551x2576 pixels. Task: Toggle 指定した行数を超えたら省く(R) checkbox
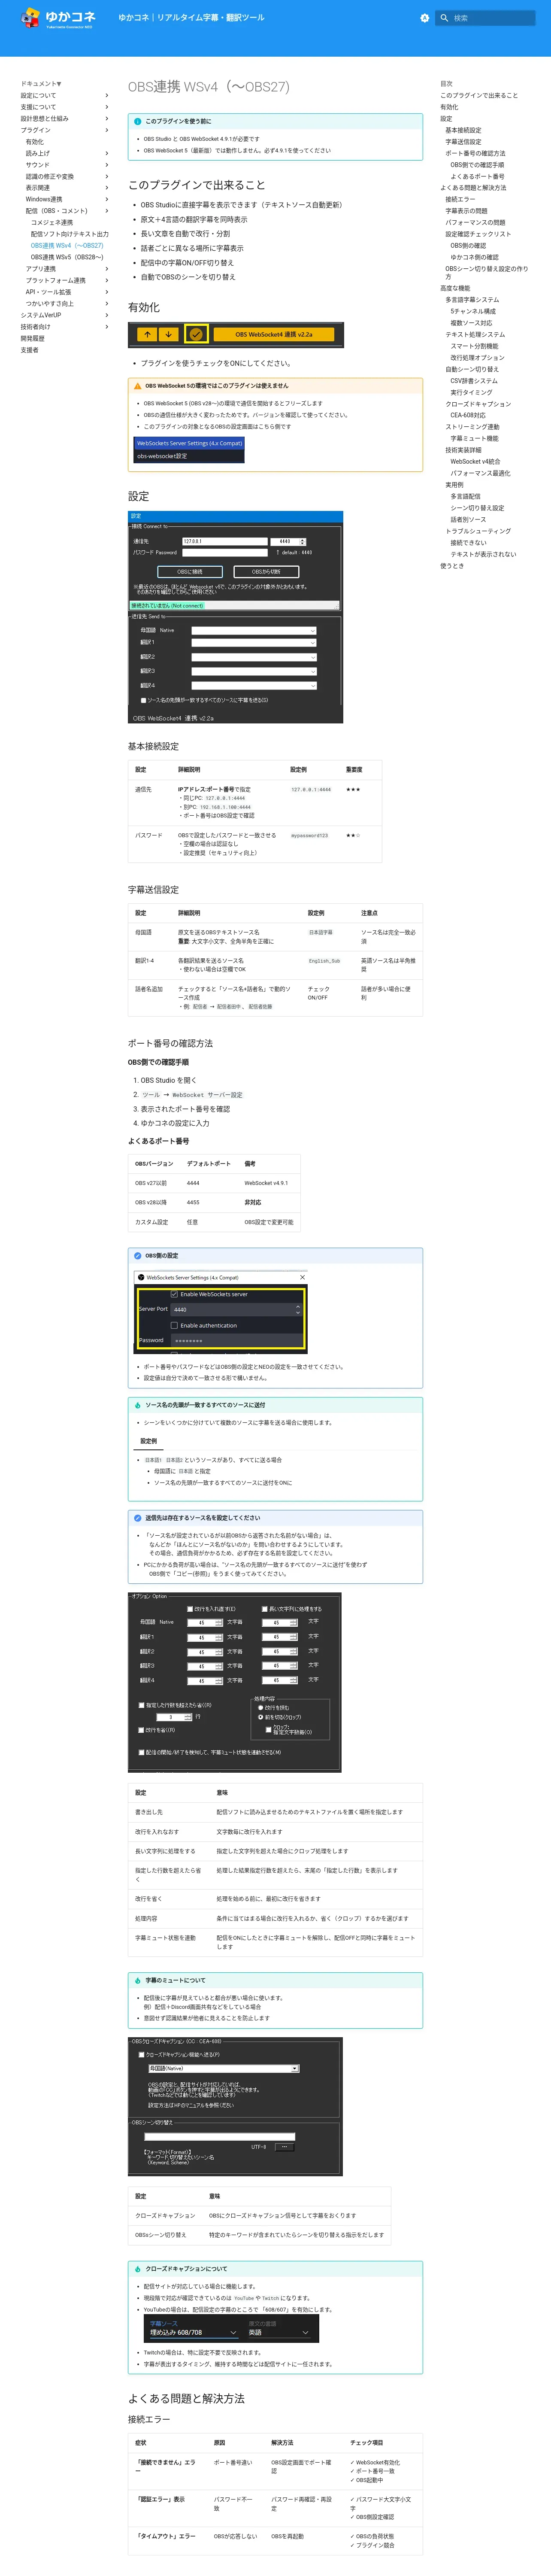[x=141, y=1705]
